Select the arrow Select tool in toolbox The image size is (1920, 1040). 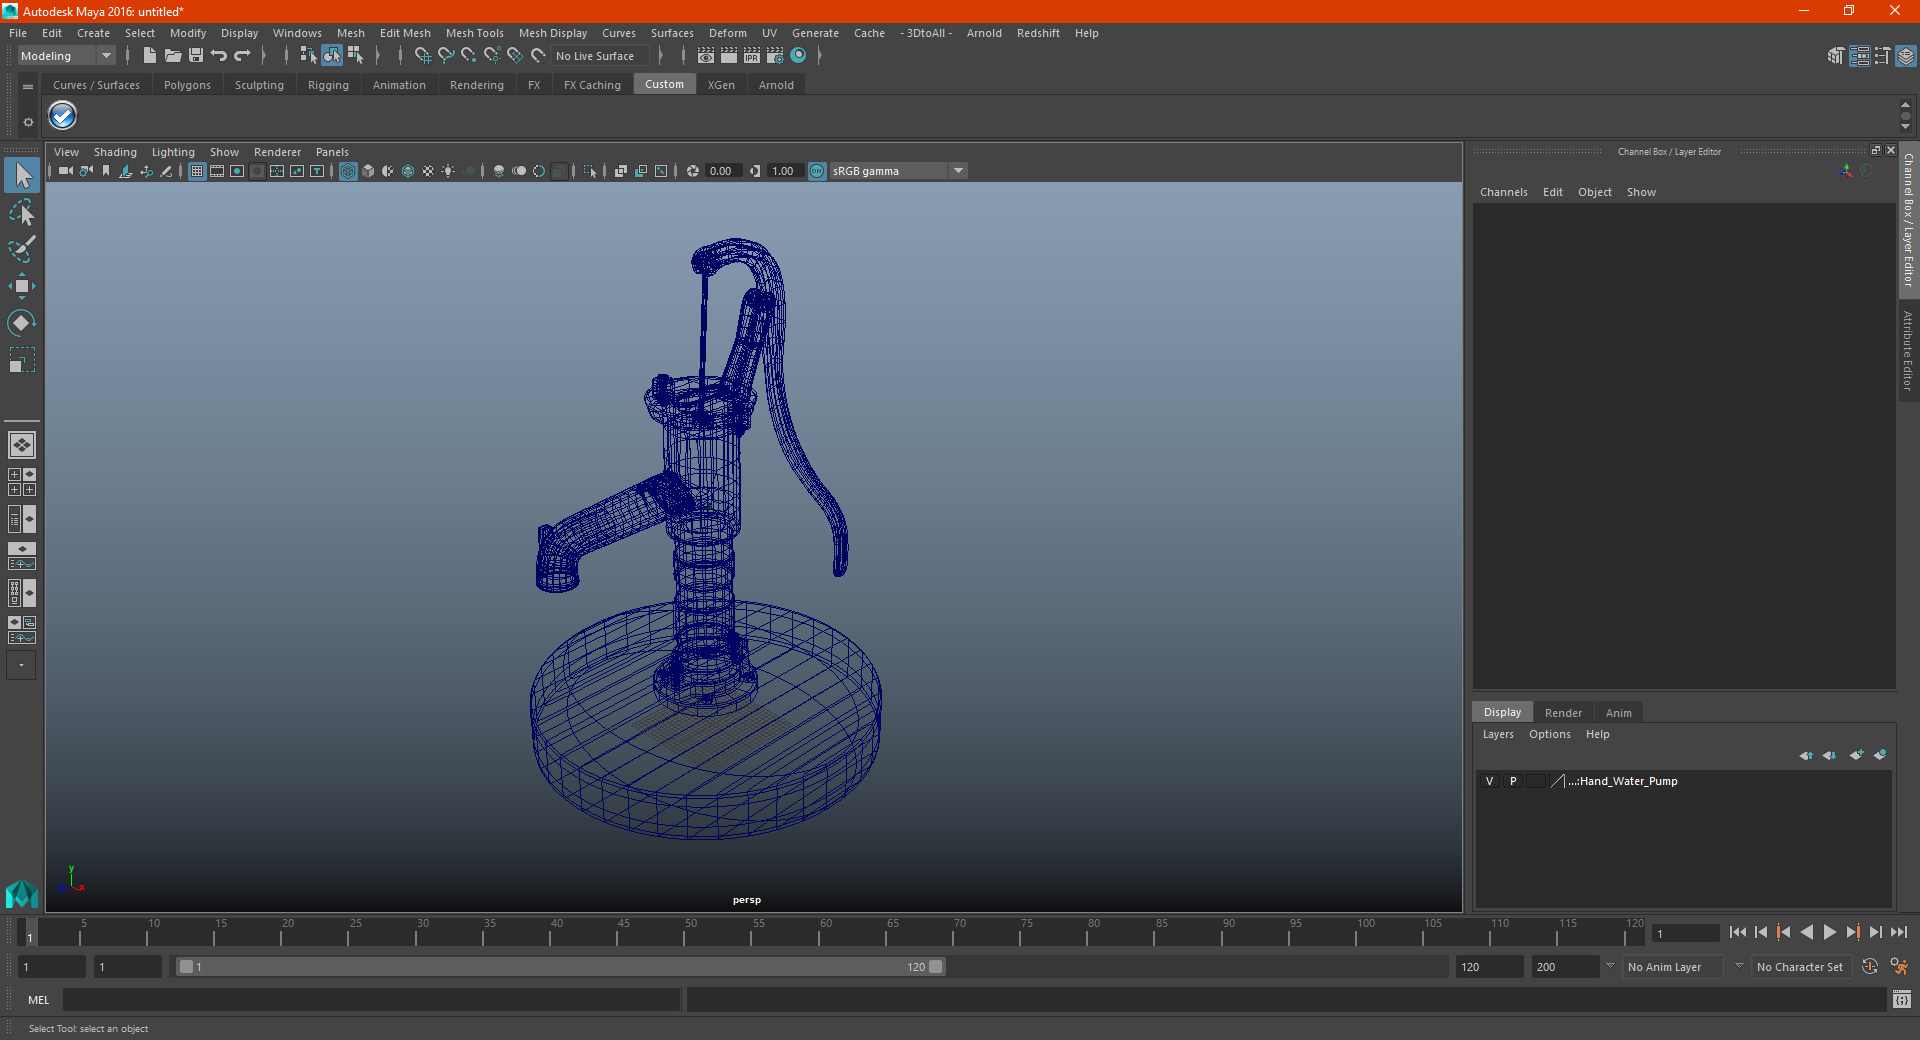click(22, 176)
